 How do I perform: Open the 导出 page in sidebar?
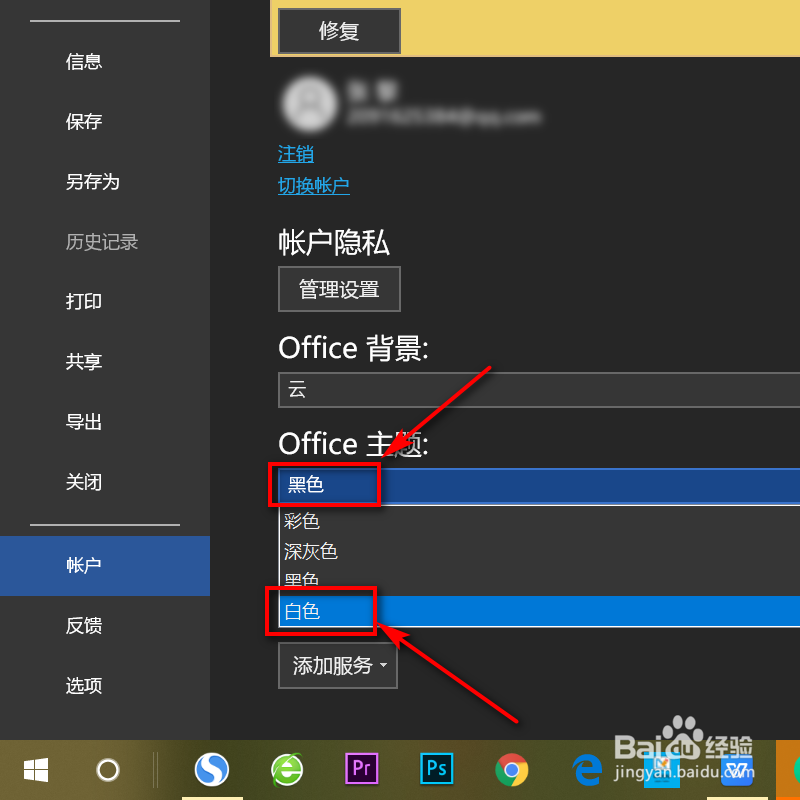pos(84,422)
